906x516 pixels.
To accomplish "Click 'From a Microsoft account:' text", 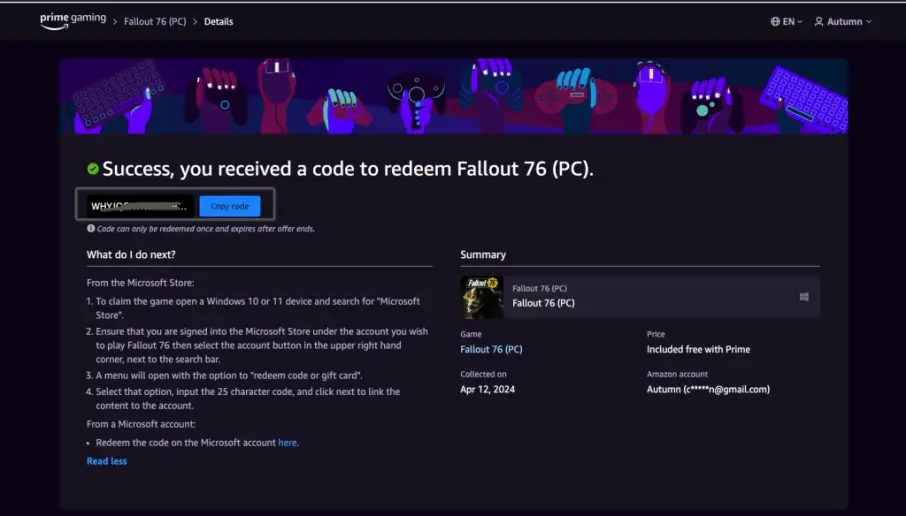I will (x=141, y=424).
